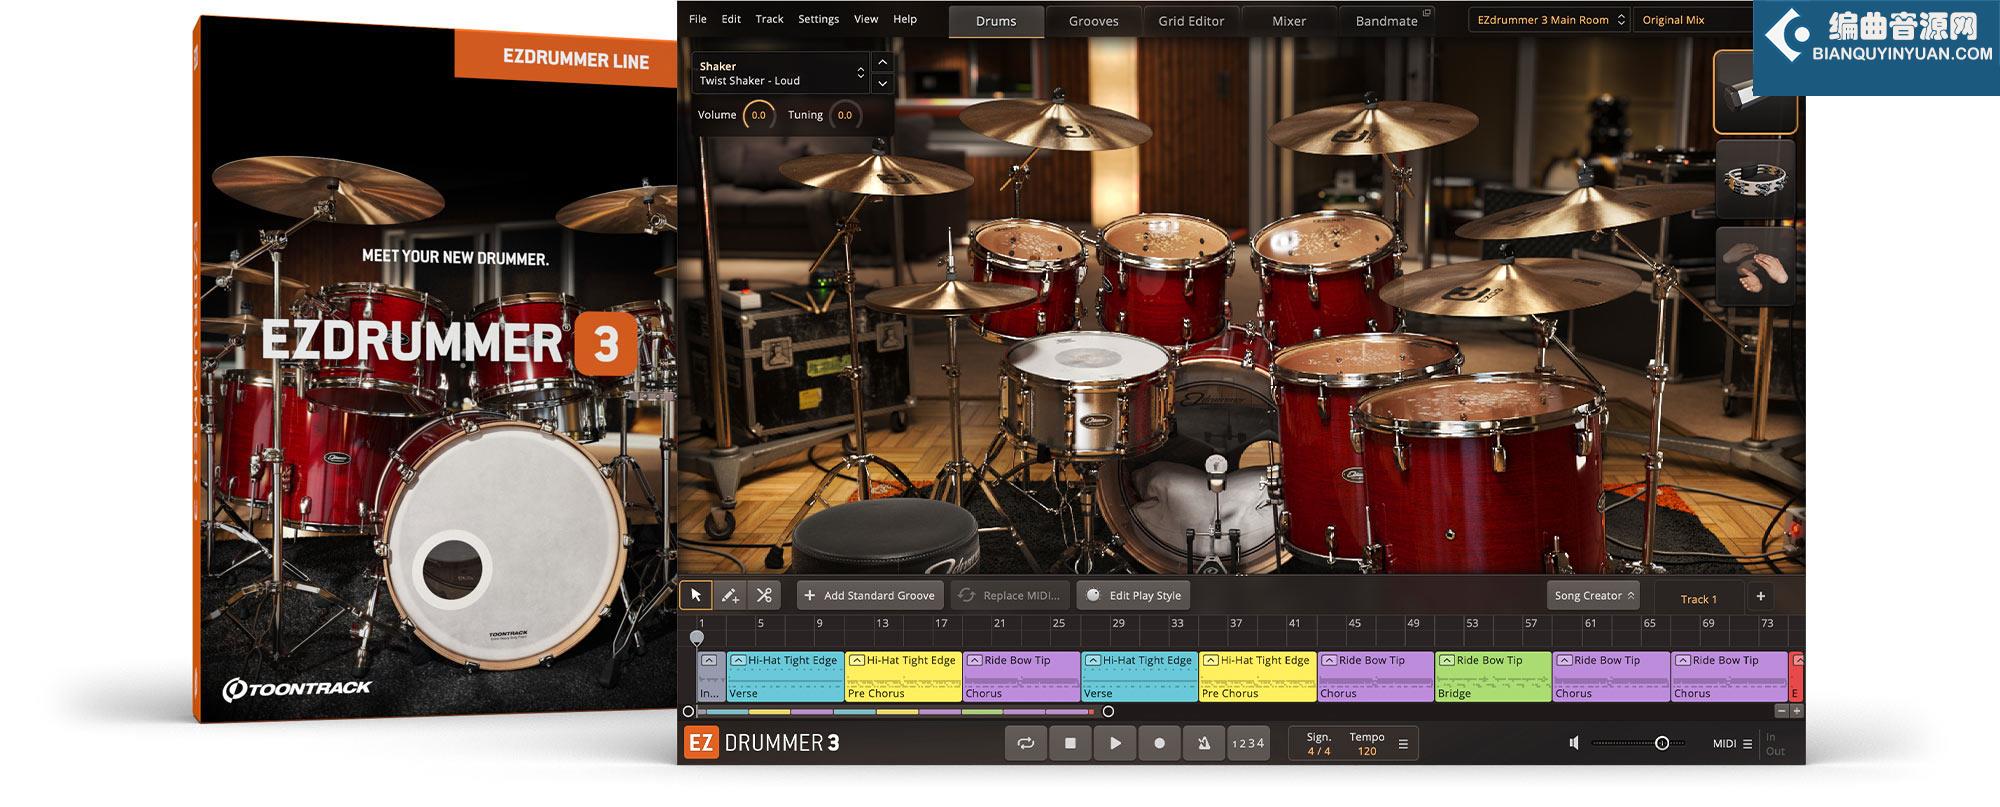Click the kick drum pedal beater

point(1216,465)
